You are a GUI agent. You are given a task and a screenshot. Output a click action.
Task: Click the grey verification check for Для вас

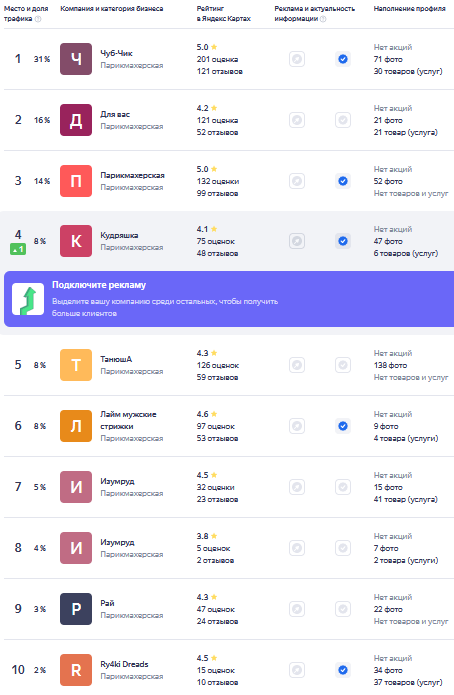point(343,120)
